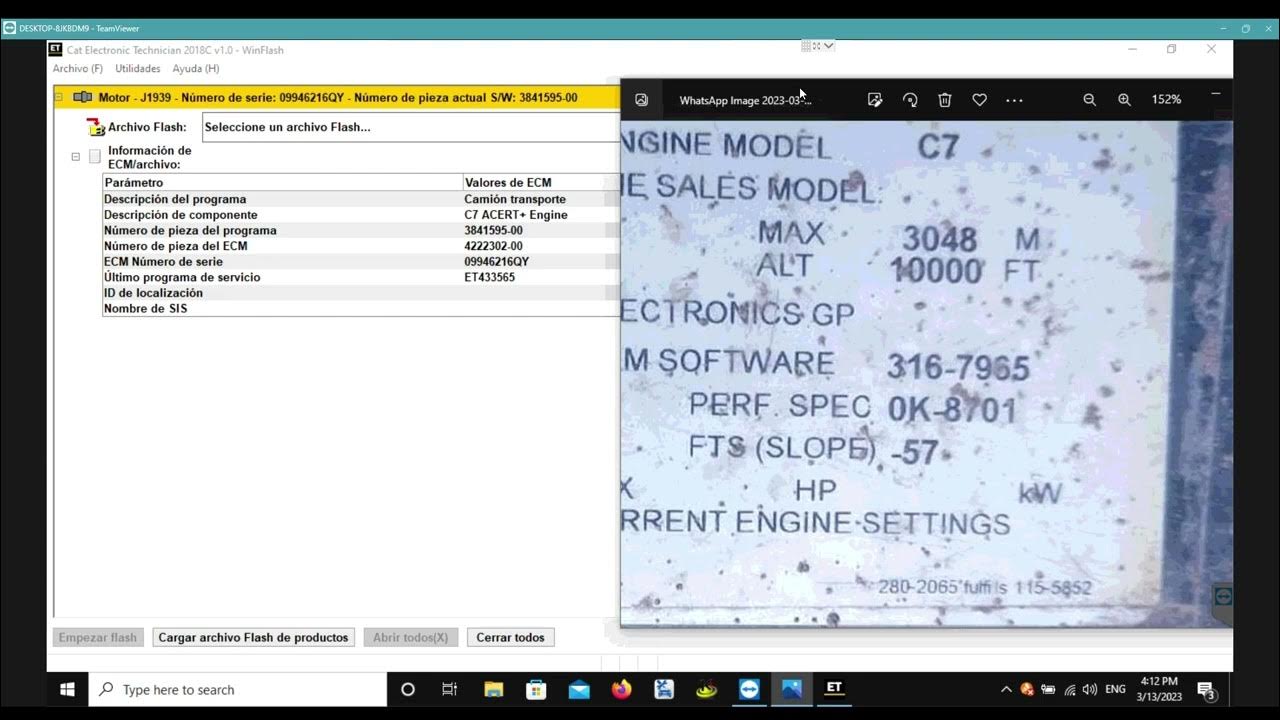
Task: Click the network tray icon
Action: tap(1069, 689)
